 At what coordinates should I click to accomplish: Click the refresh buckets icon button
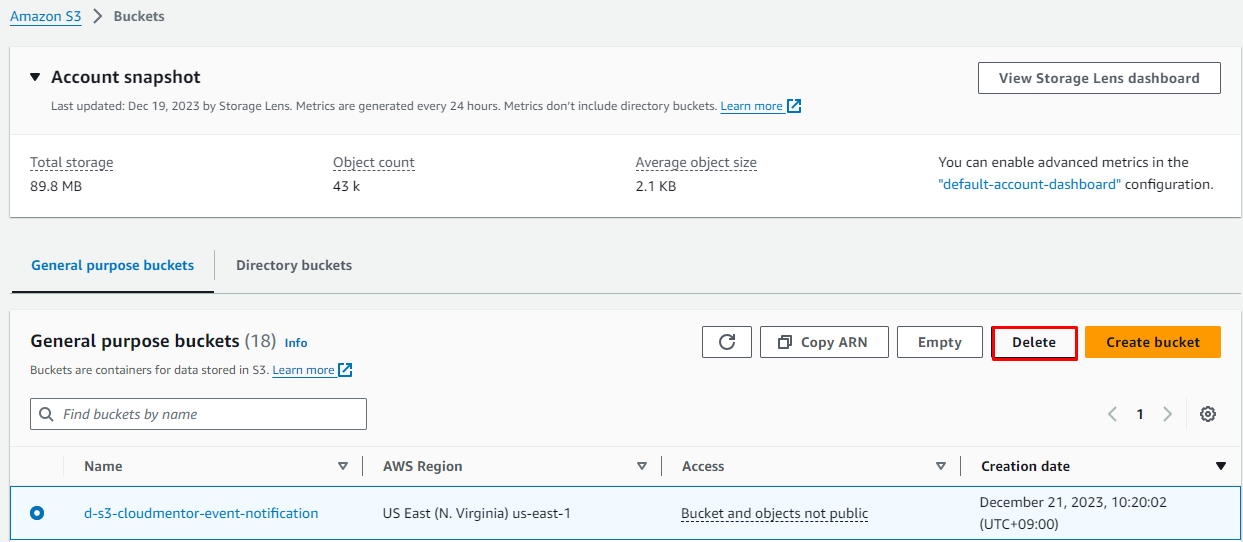(x=727, y=342)
